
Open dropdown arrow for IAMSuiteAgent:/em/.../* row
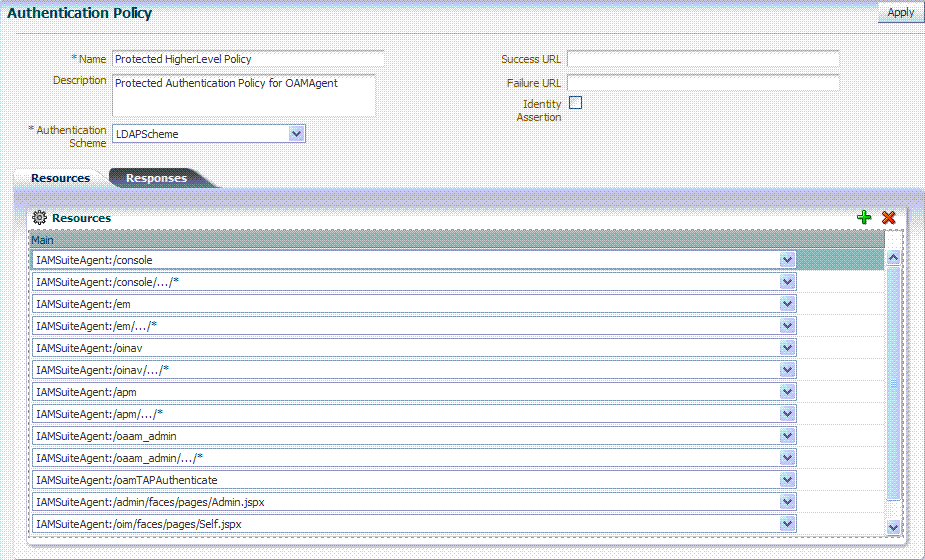click(787, 326)
